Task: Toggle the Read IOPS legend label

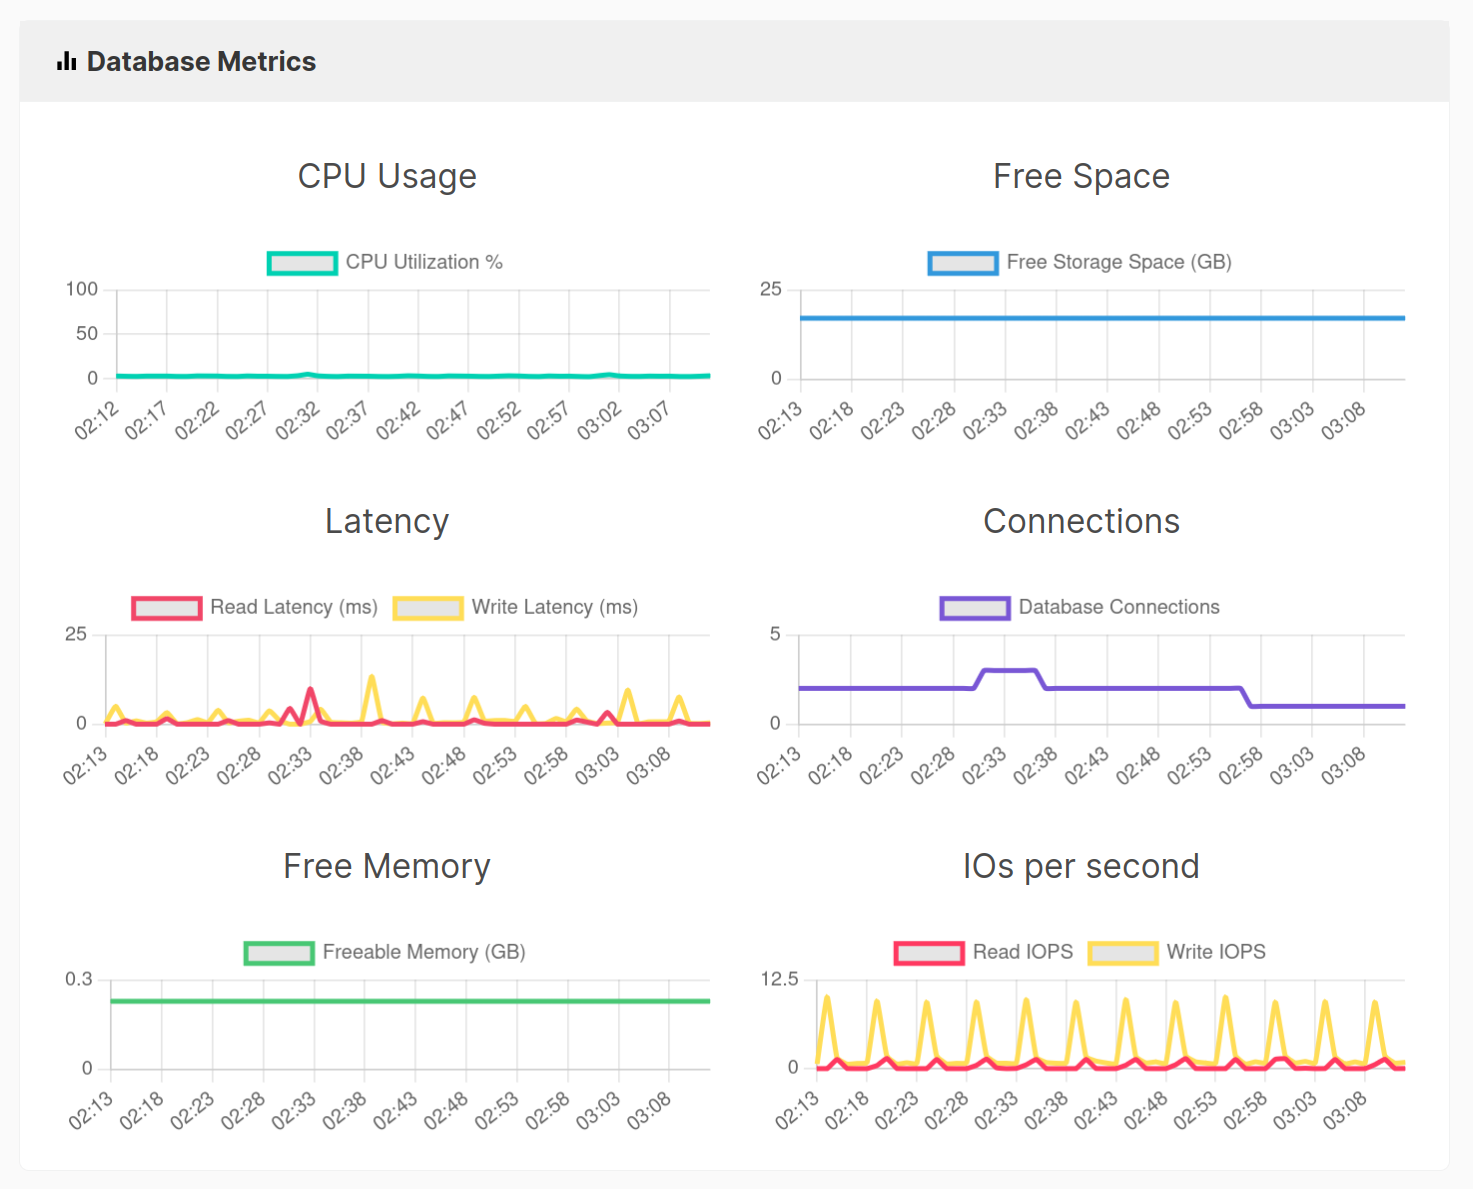Action: [x=1022, y=952]
